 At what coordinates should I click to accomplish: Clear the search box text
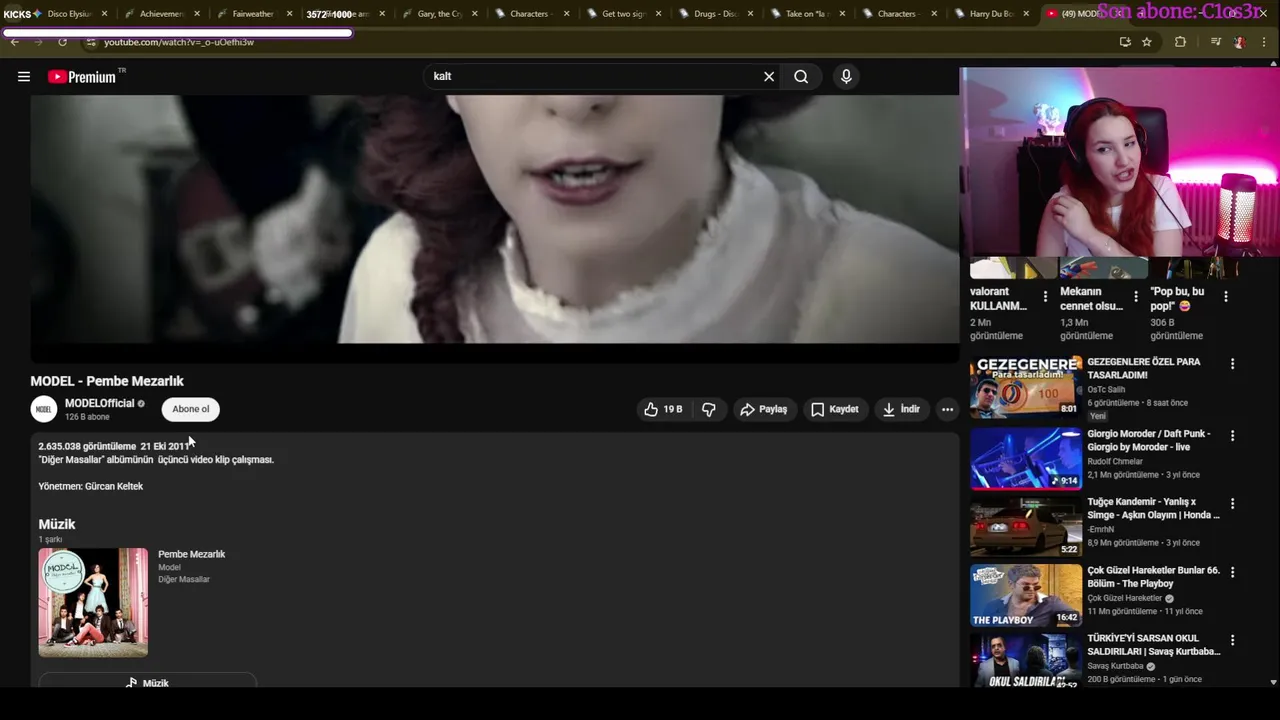(769, 77)
